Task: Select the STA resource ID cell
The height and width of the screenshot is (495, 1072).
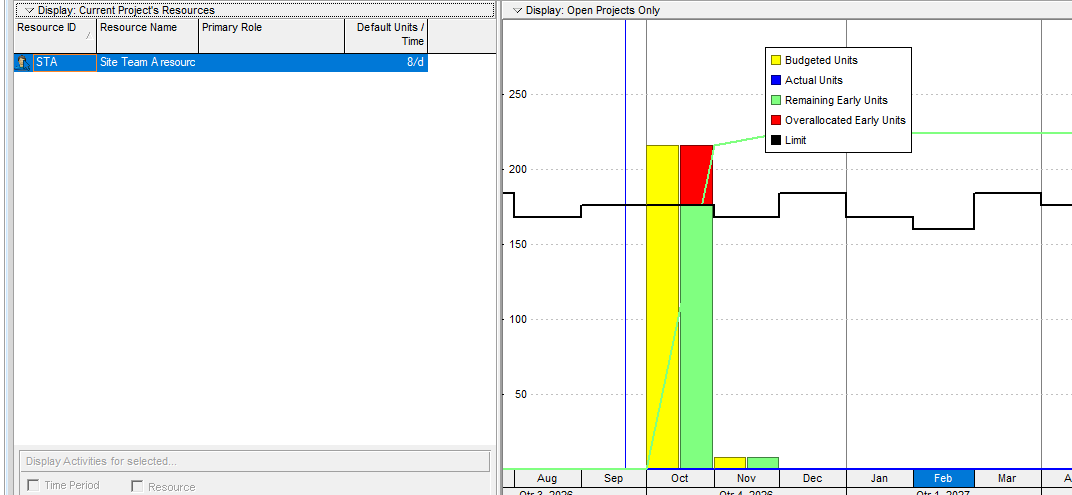Action: pyautogui.click(x=64, y=63)
